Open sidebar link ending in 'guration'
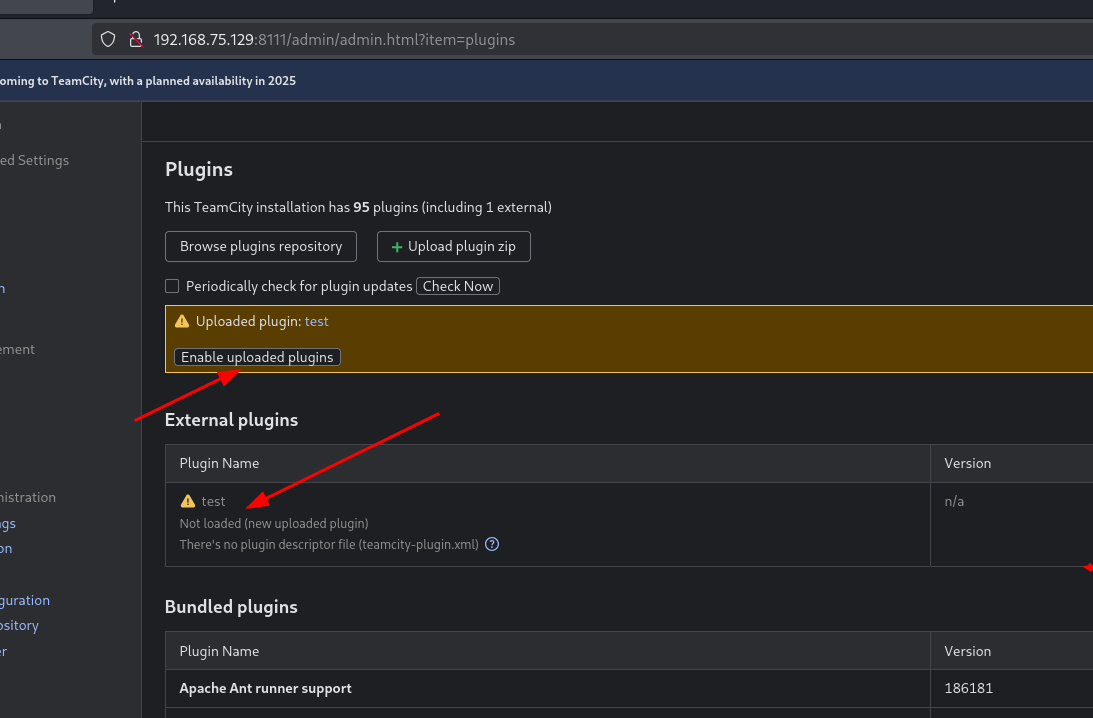The height and width of the screenshot is (718, 1093). [x=25, y=600]
